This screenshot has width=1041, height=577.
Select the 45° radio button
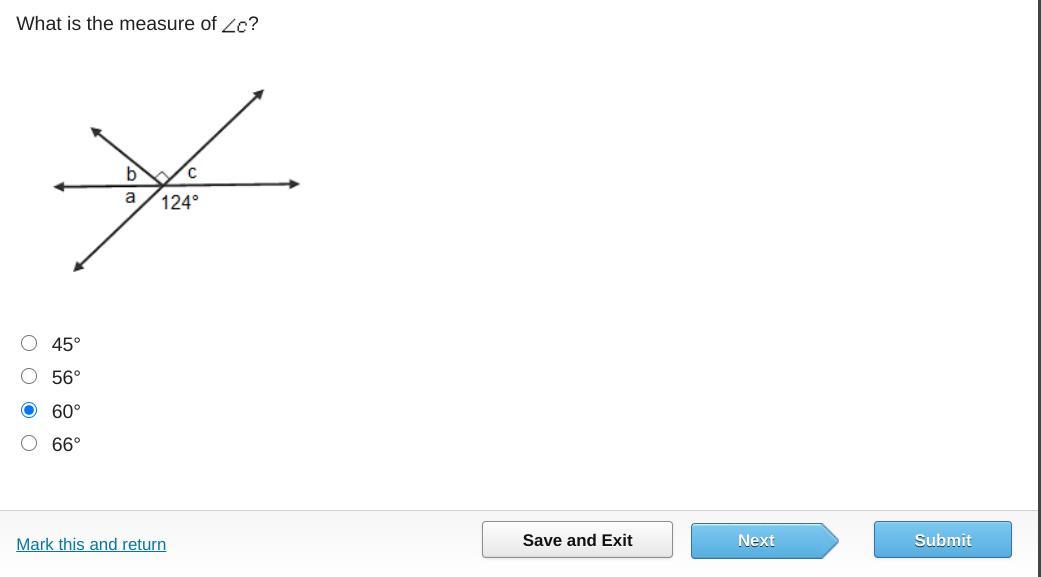coord(29,343)
